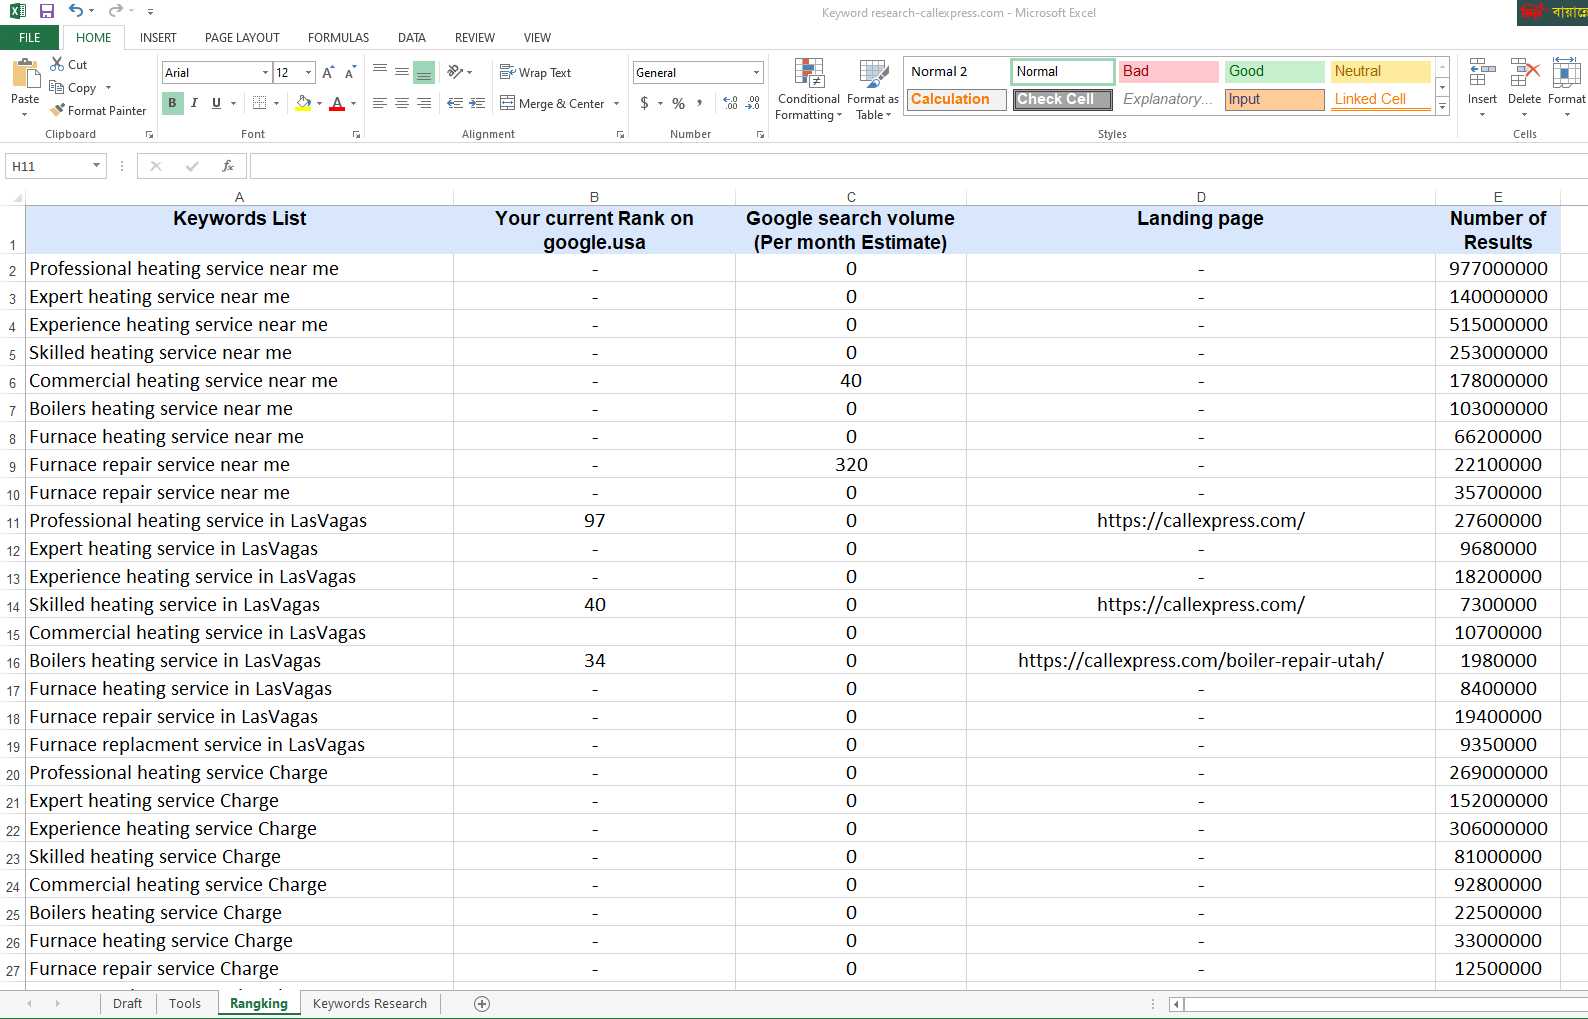Open Fill Color dropdown arrow
This screenshot has width=1588, height=1019.
tap(319, 103)
